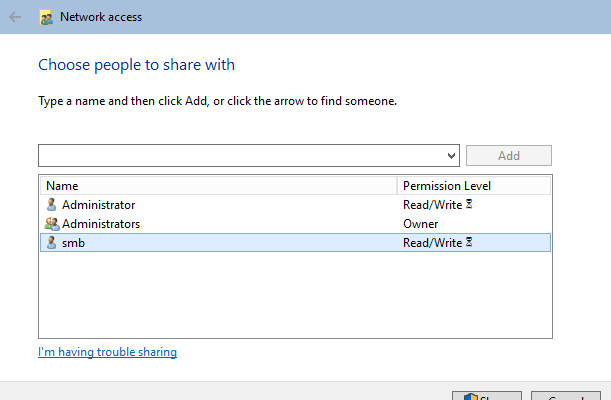Screen dimensions: 611x400
Task: Click the Add button
Action: (509, 156)
